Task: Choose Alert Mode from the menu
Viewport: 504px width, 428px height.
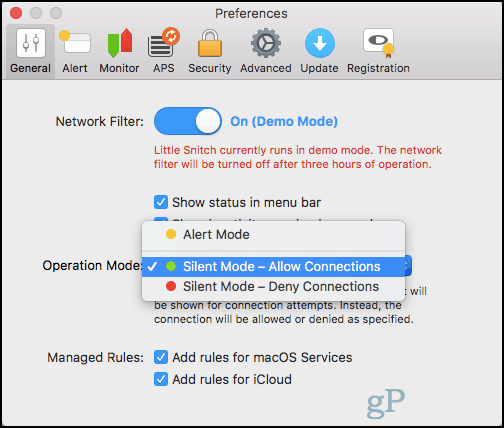Action: 273,235
